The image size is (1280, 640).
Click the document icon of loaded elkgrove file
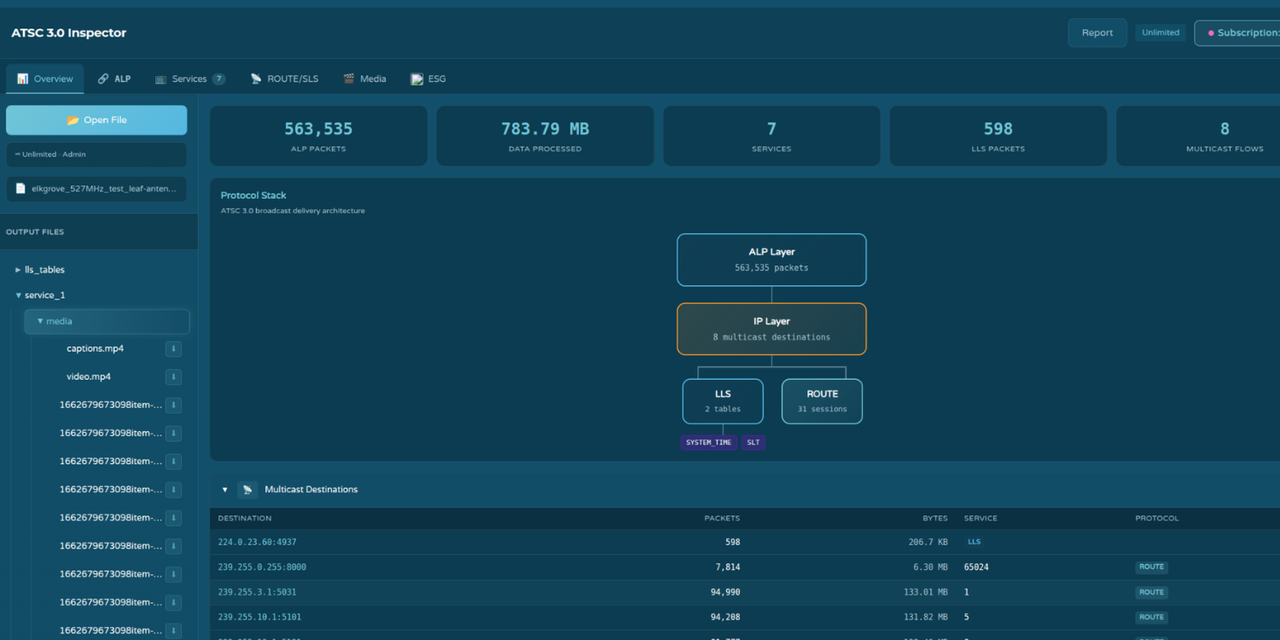click(x=20, y=188)
